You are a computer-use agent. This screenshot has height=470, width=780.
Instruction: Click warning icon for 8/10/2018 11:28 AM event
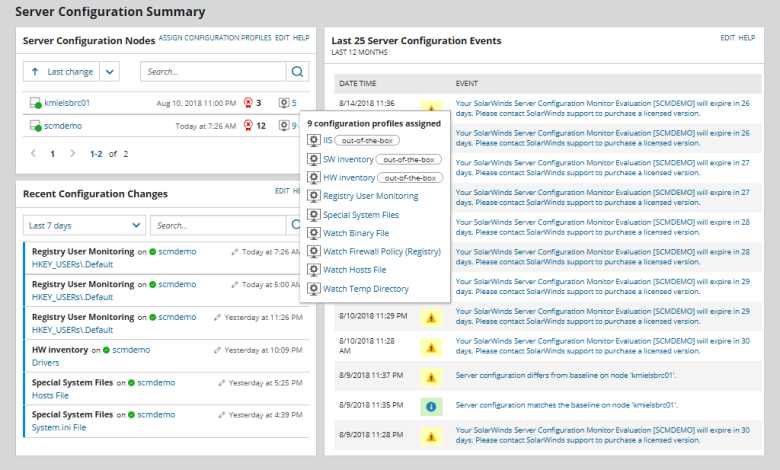431,347
